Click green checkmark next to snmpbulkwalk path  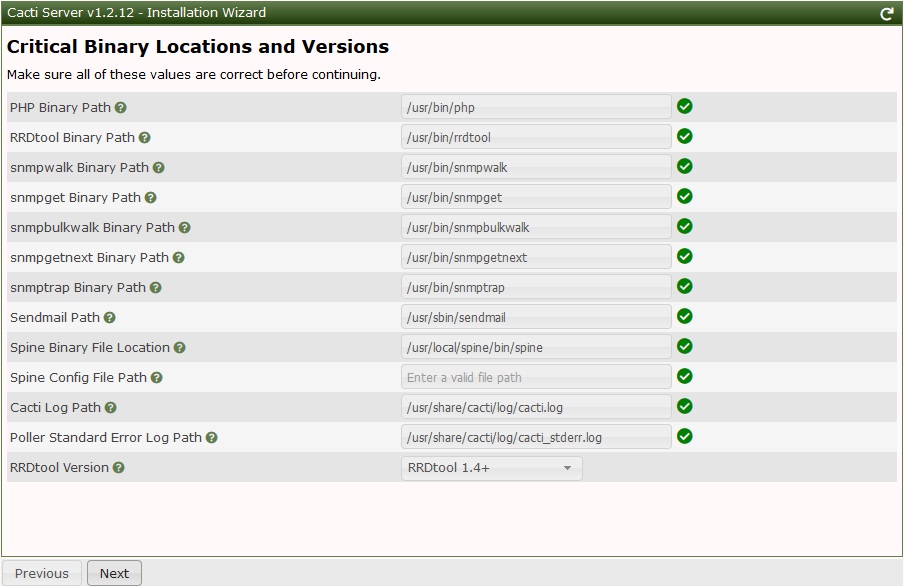(x=684, y=226)
